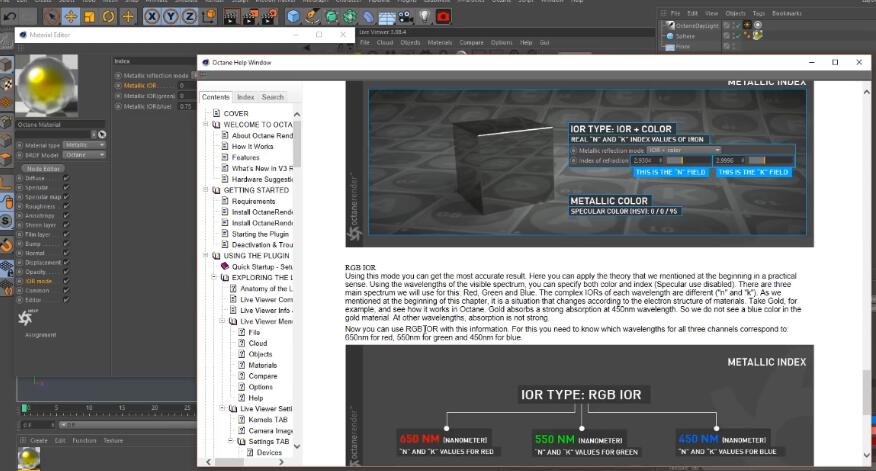Toggle the Film layer channel checkbox
Viewport: 876px width, 471px height.
tap(66, 234)
